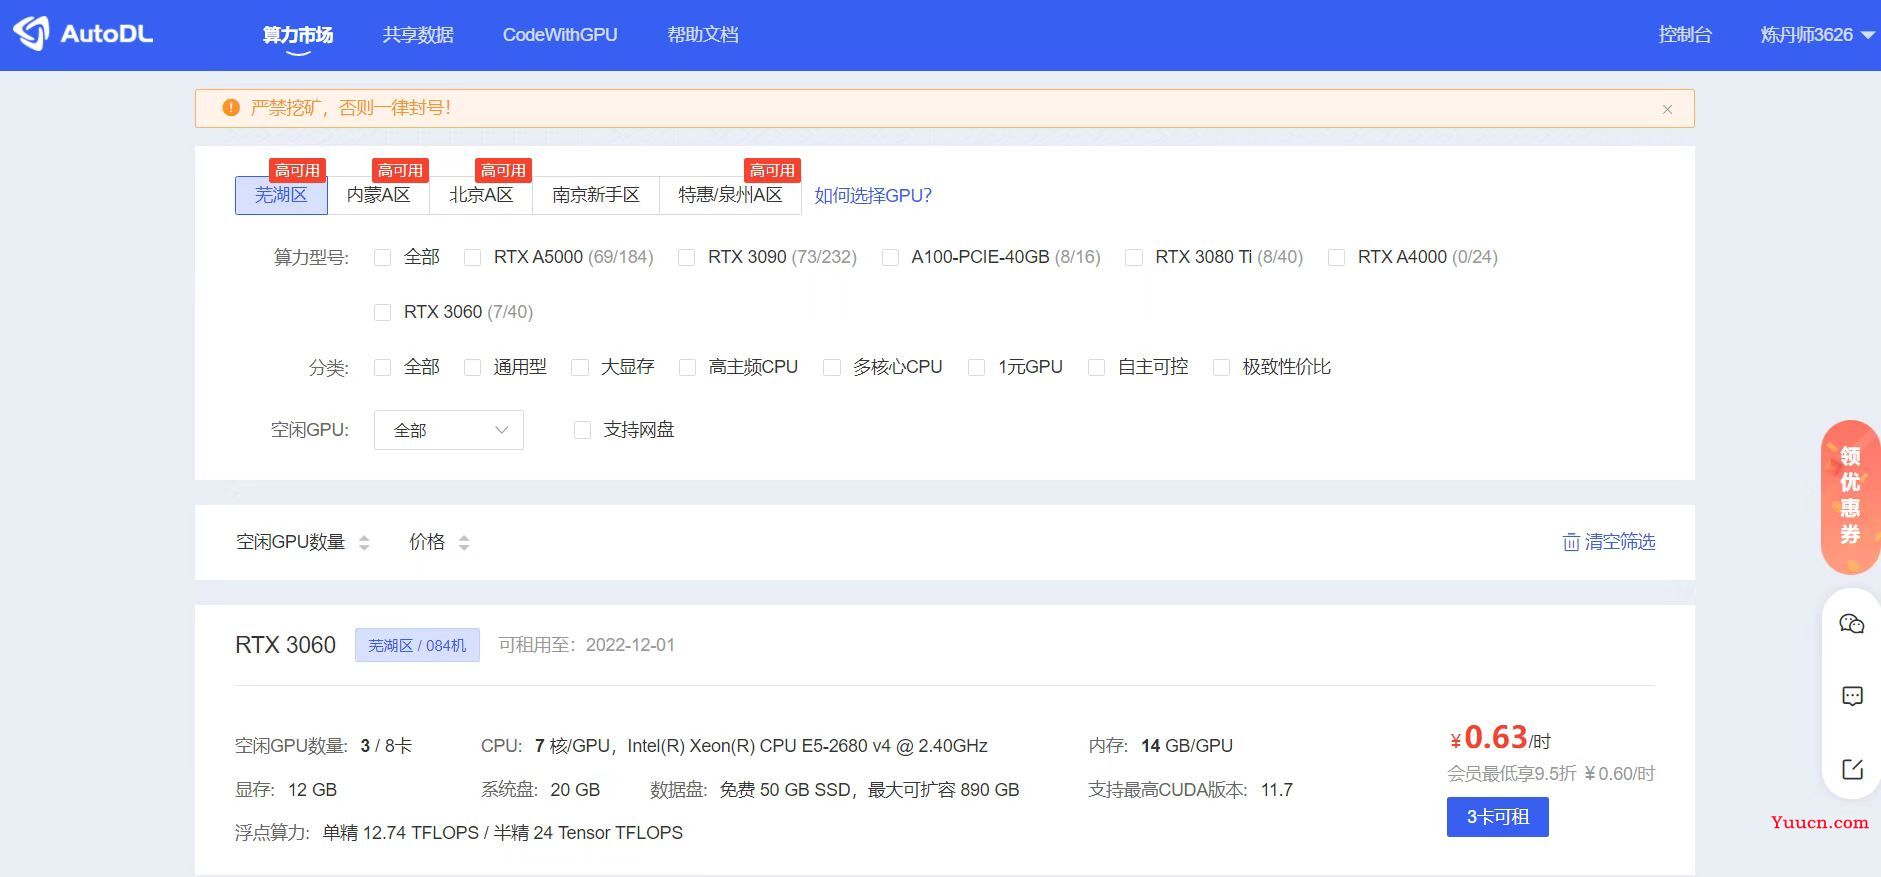Click the 单精 12.74 TFLOPS text
This screenshot has height=877, width=1881.
point(401,833)
